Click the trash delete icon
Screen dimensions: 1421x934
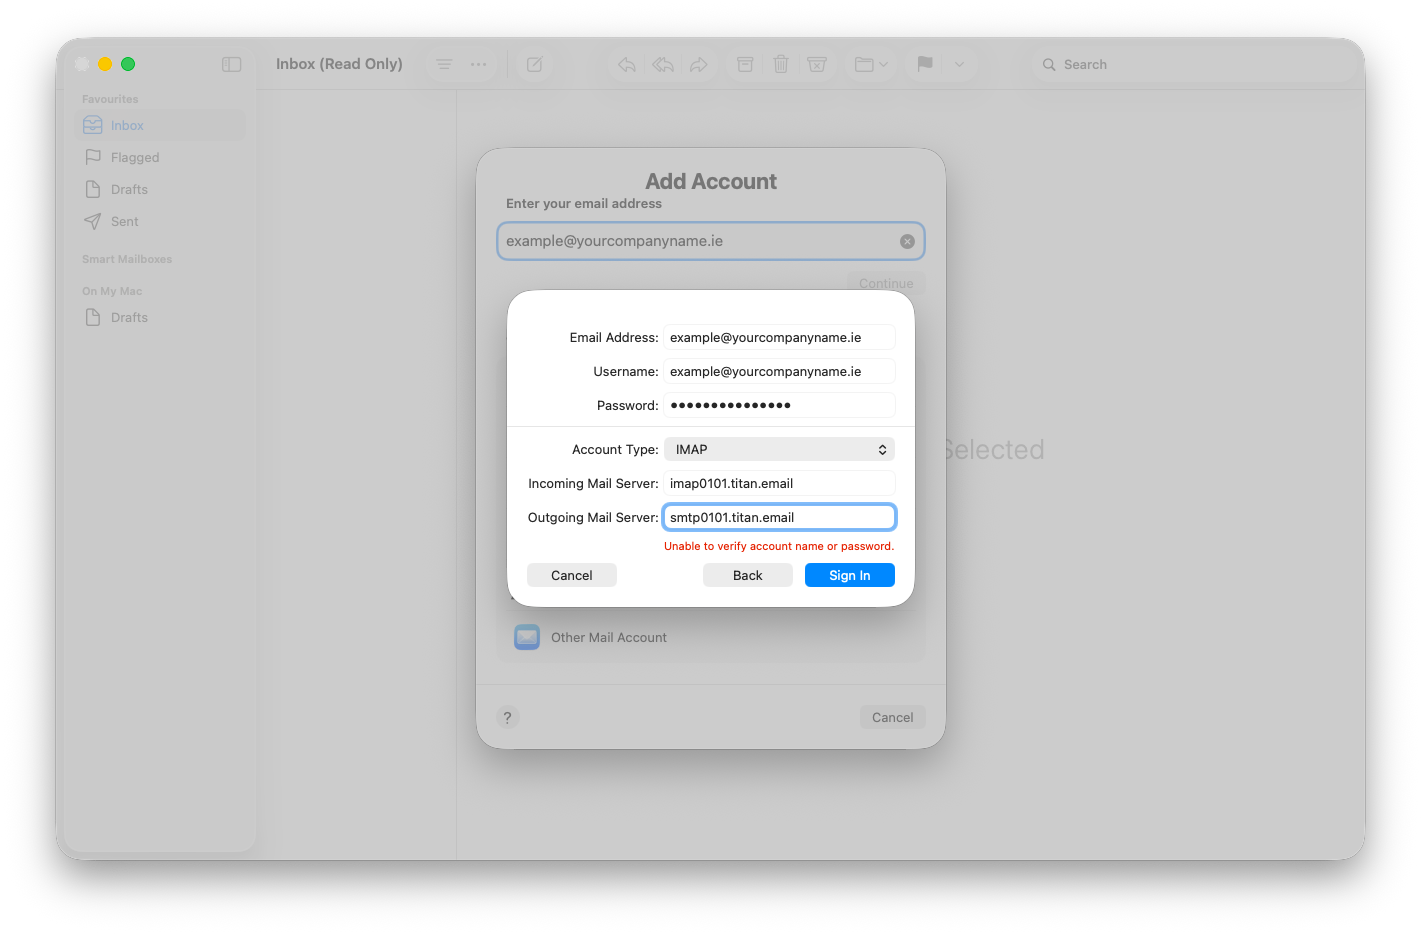(x=781, y=64)
